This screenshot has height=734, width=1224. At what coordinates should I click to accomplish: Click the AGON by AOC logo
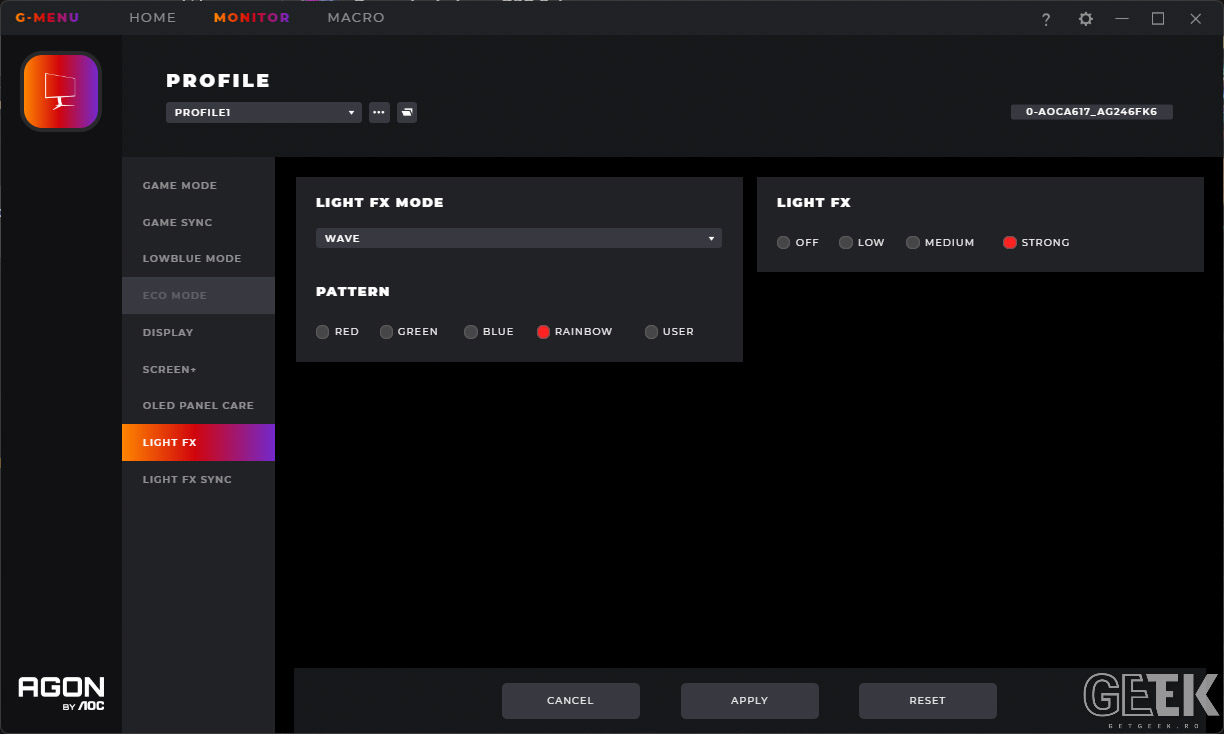click(61, 693)
